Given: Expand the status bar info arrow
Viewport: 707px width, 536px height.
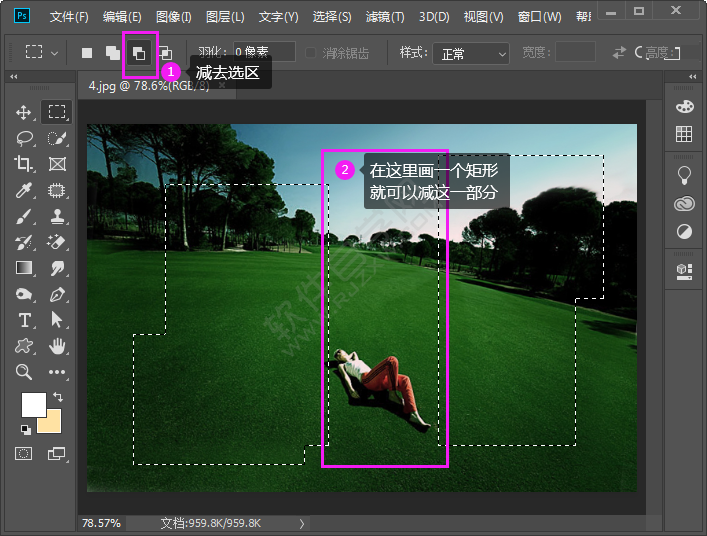Looking at the screenshot, I should 302,523.
